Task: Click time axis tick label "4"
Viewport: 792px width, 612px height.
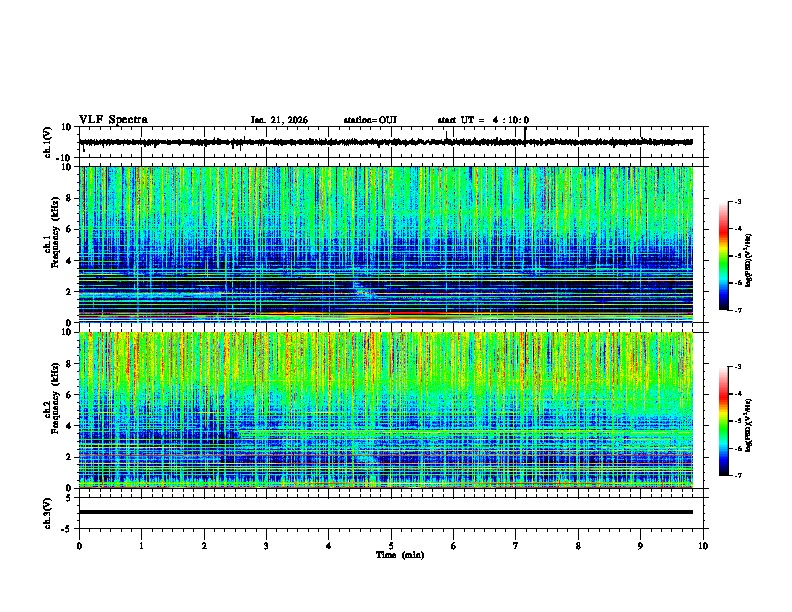Action: 329,546
